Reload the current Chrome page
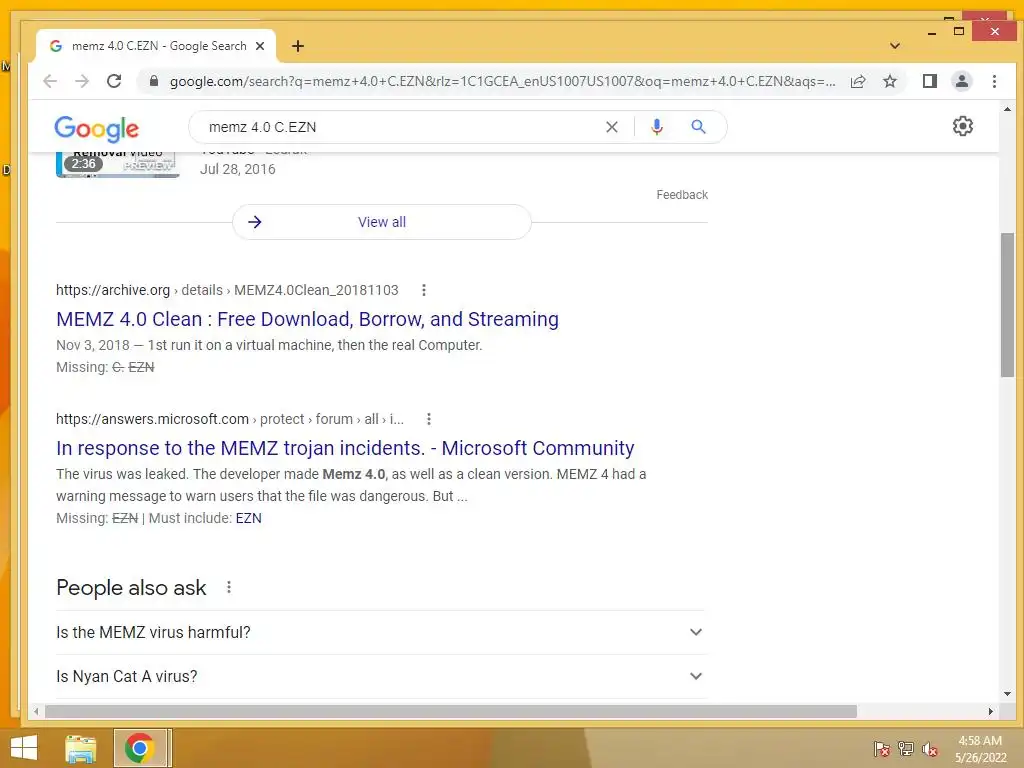 114,81
